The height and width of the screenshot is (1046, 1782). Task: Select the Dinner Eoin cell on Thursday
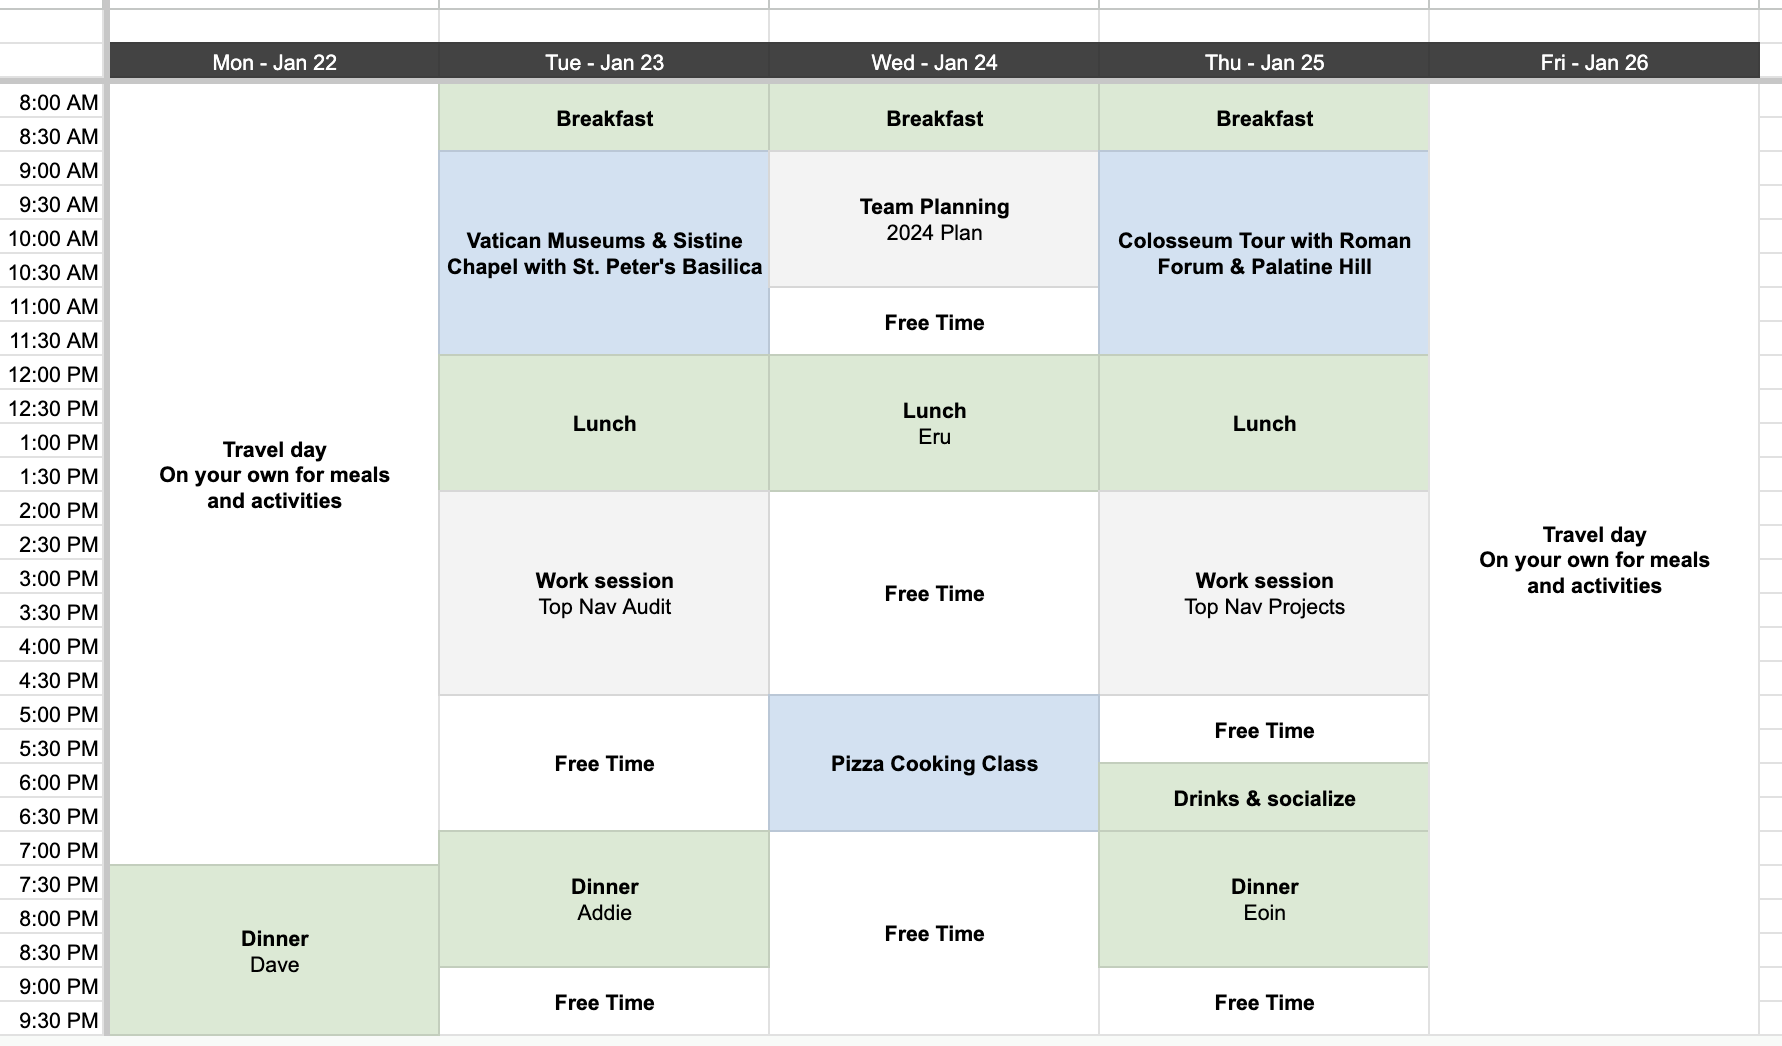coord(1264,899)
